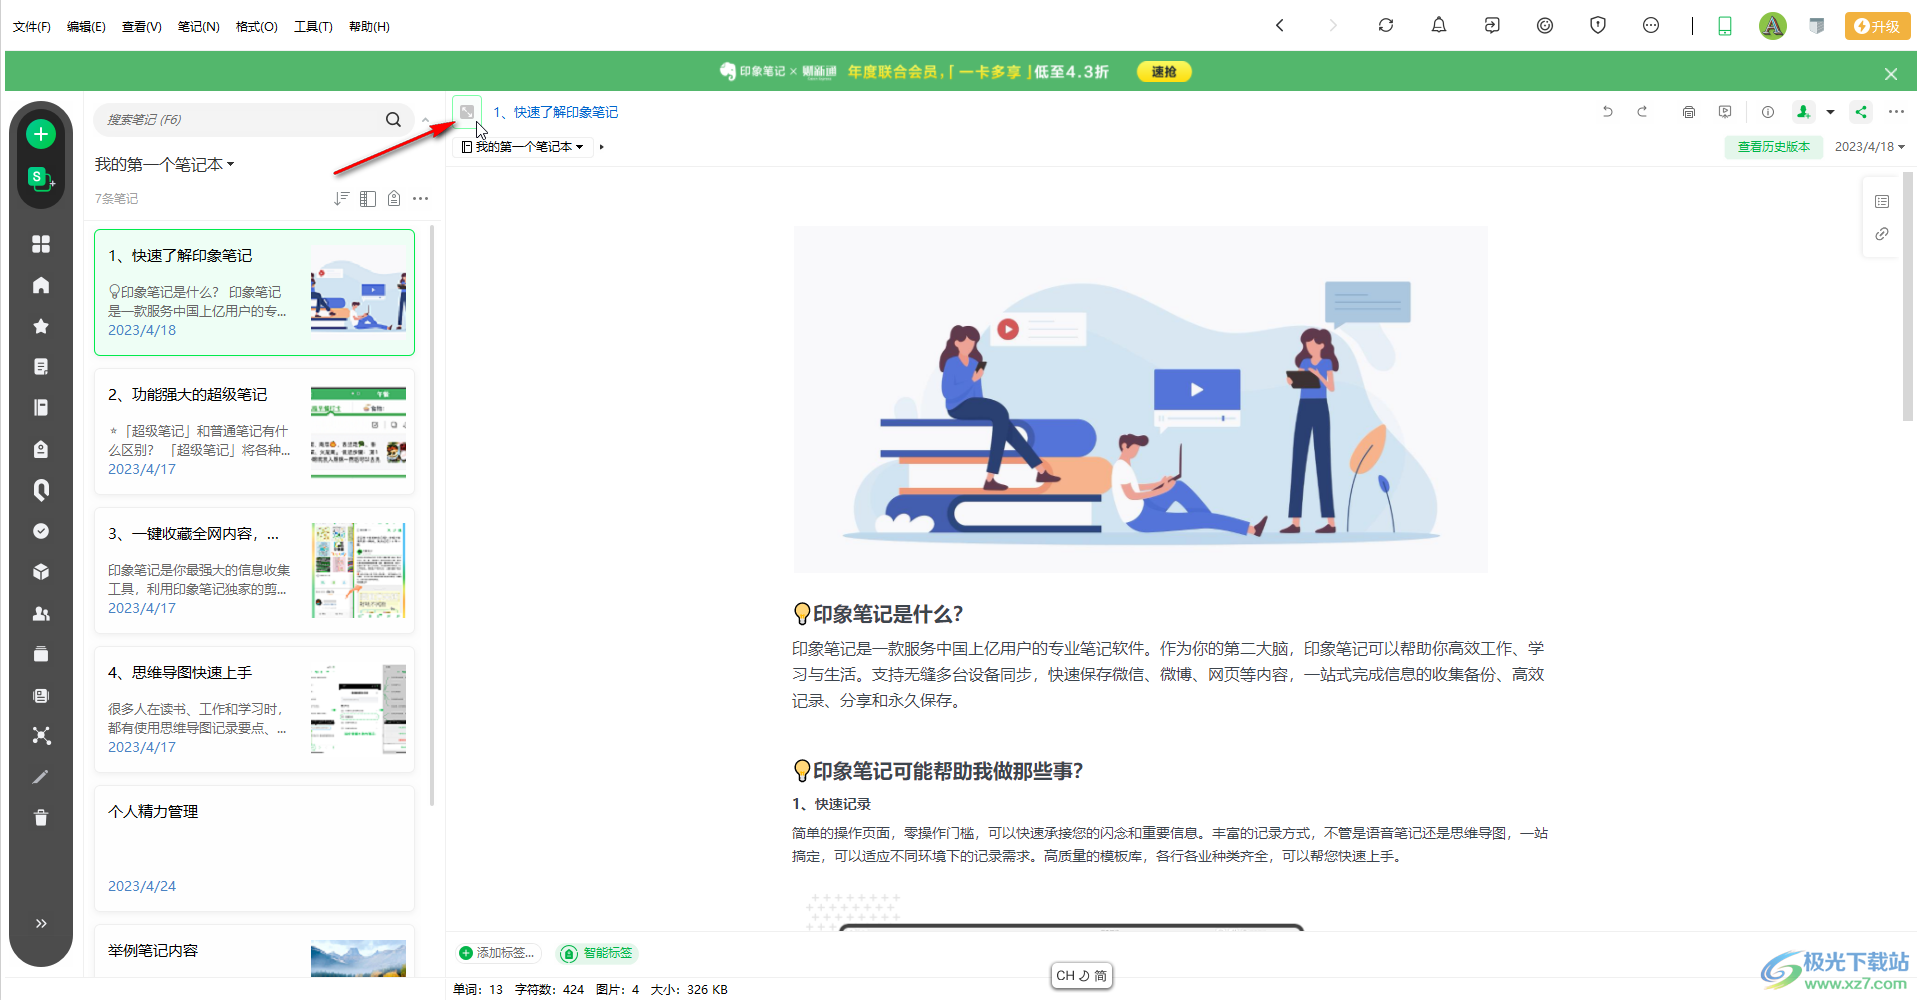1920x1000 pixels.
Task: Click the green new note plus button
Action: click(41, 134)
